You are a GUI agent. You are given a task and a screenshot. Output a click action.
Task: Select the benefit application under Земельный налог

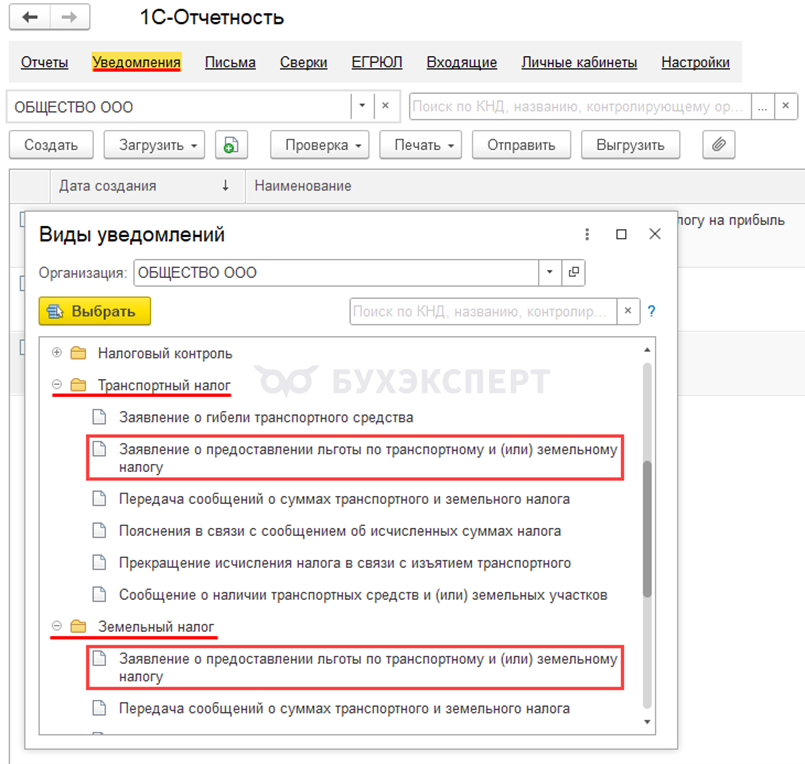click(355, 667)
